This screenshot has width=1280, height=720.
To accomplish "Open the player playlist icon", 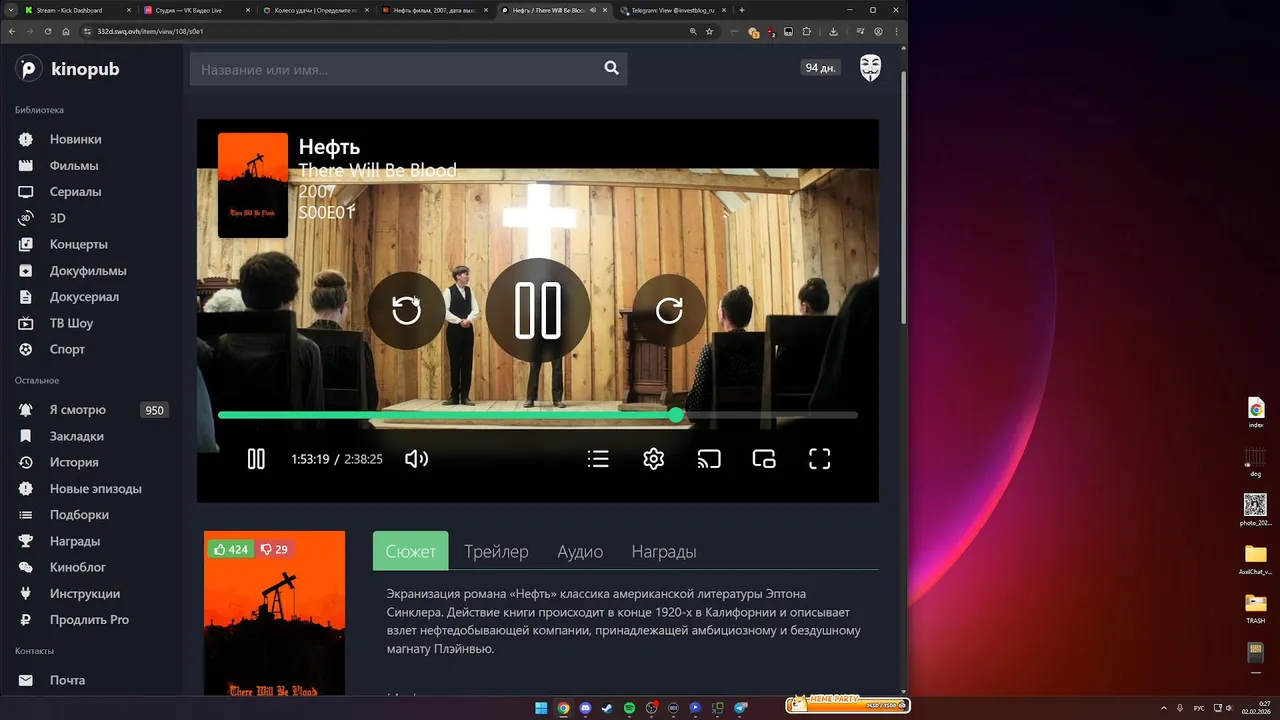I will click(x=598, y=459).
